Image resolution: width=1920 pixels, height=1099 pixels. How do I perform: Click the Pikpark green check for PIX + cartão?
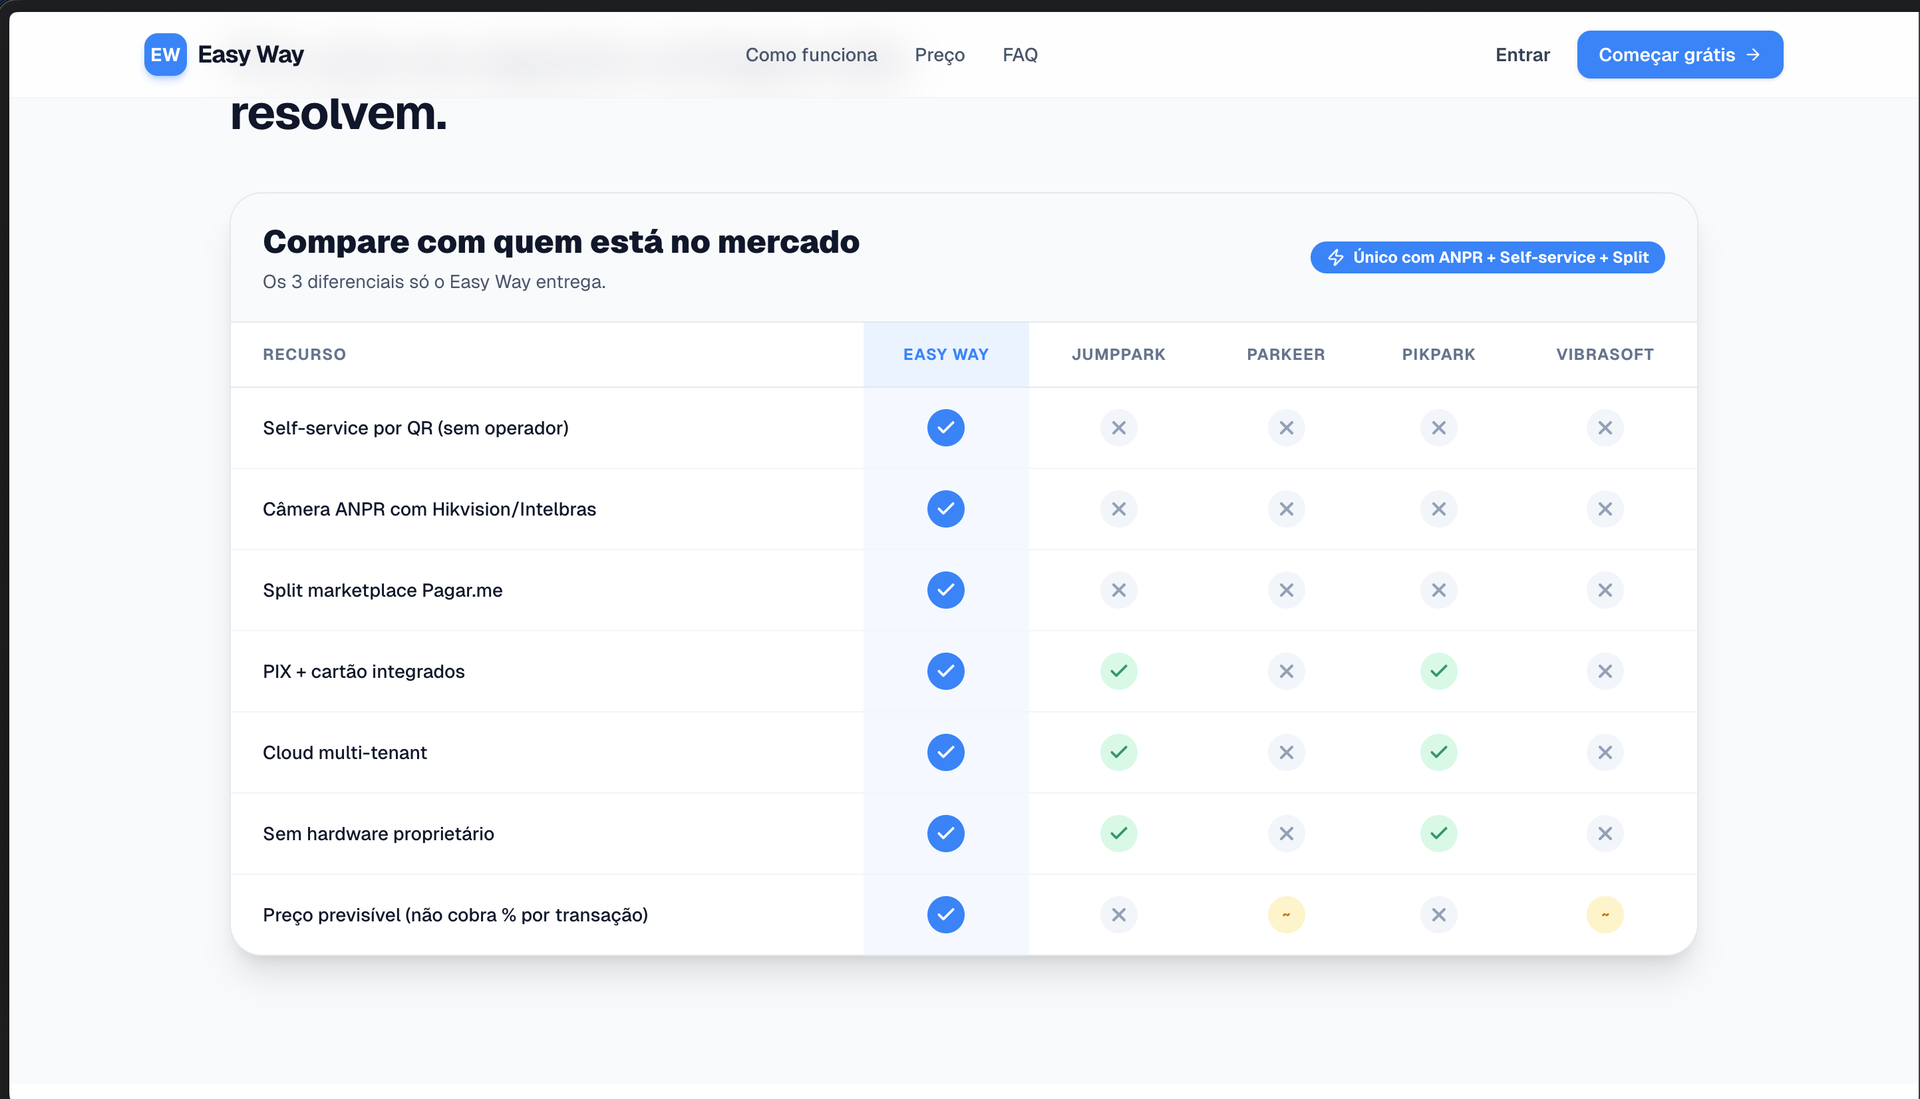point(1438,671)
